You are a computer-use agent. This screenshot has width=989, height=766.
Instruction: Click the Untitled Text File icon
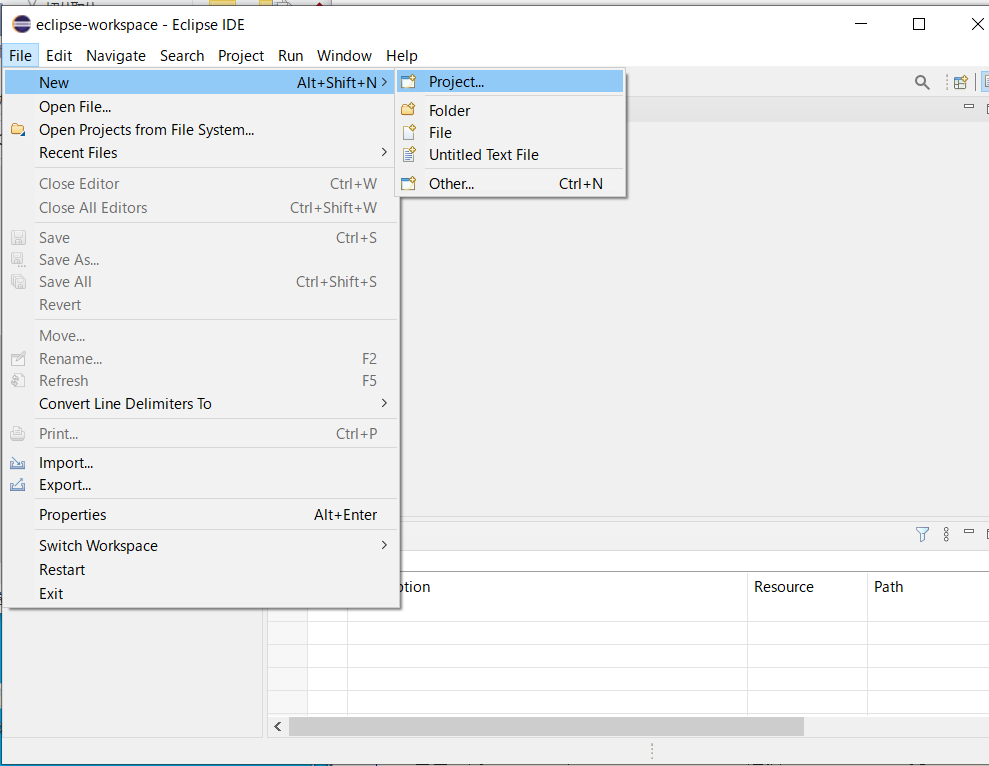pyautogui.click(x=409, y=154)
